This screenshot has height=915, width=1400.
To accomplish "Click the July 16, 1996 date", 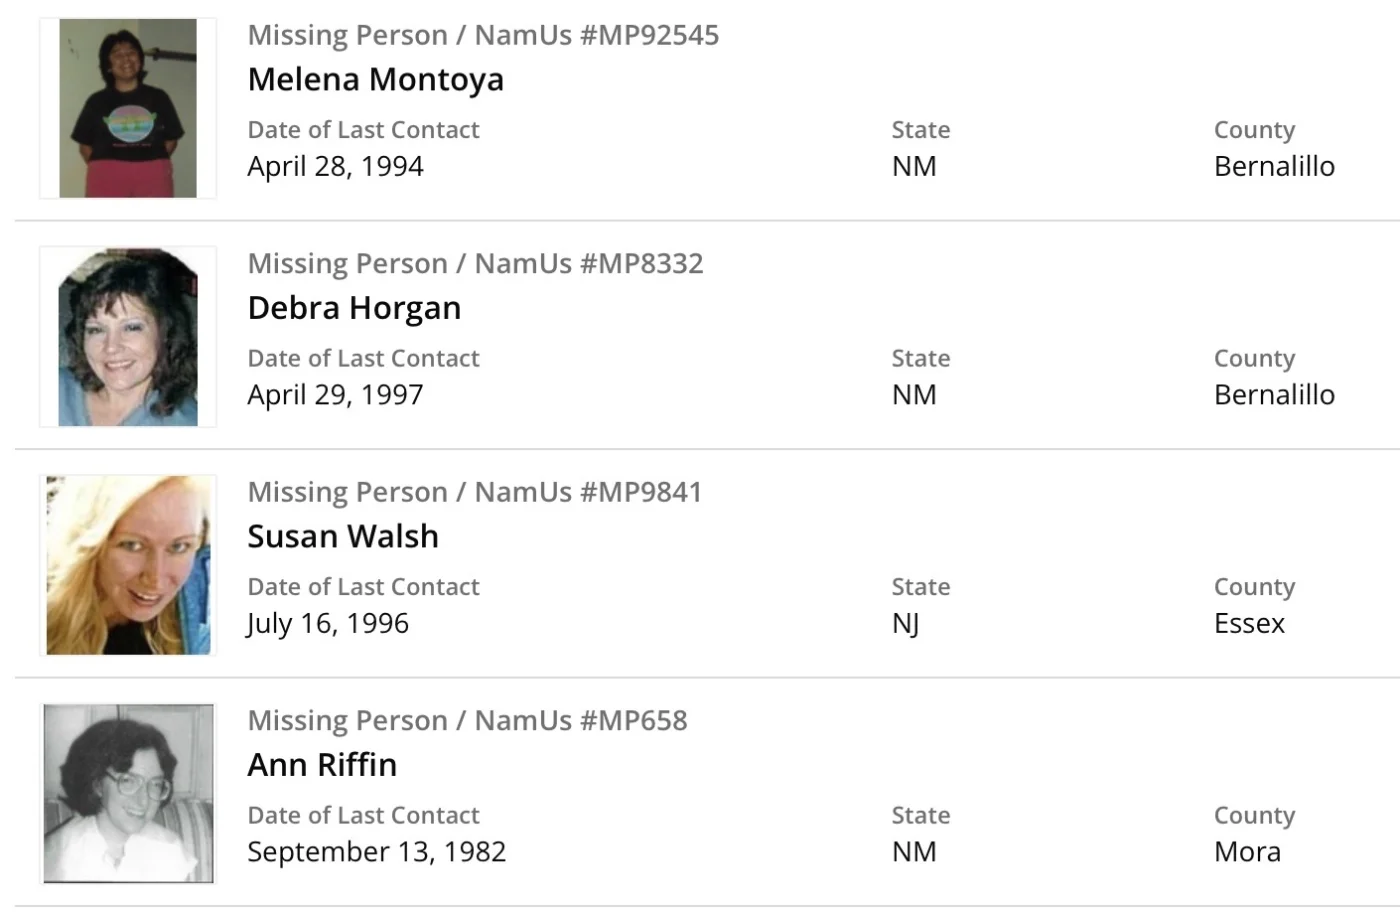I will click(x=328, y=623).
